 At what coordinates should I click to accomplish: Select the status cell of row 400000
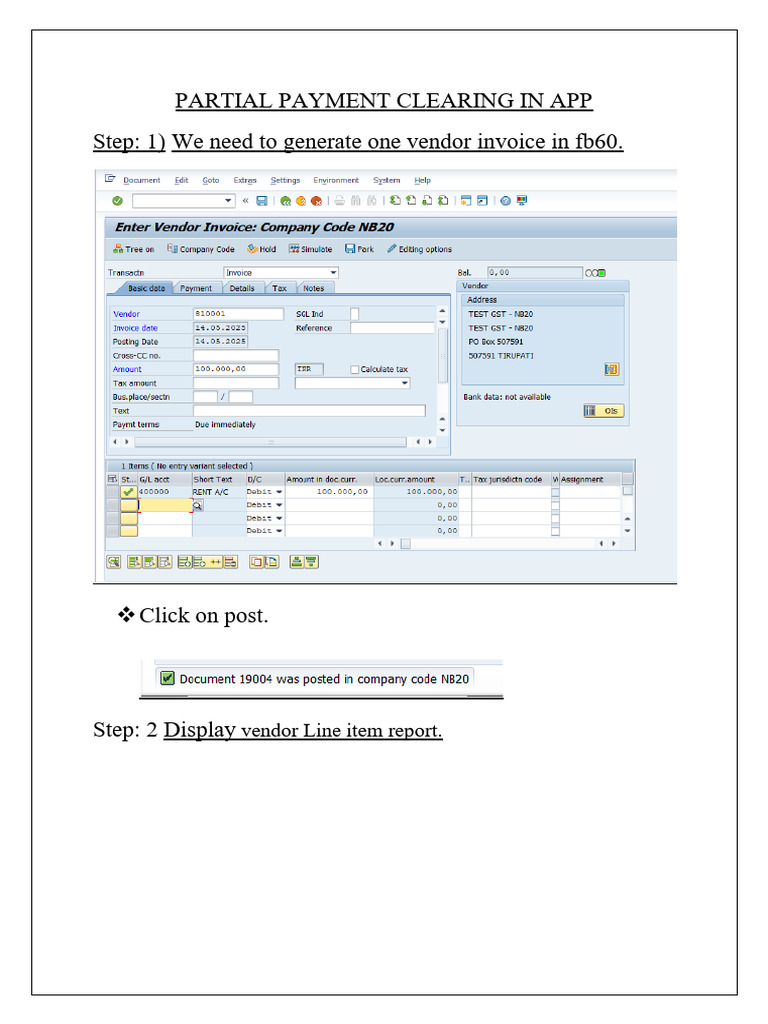pos(129,492)
